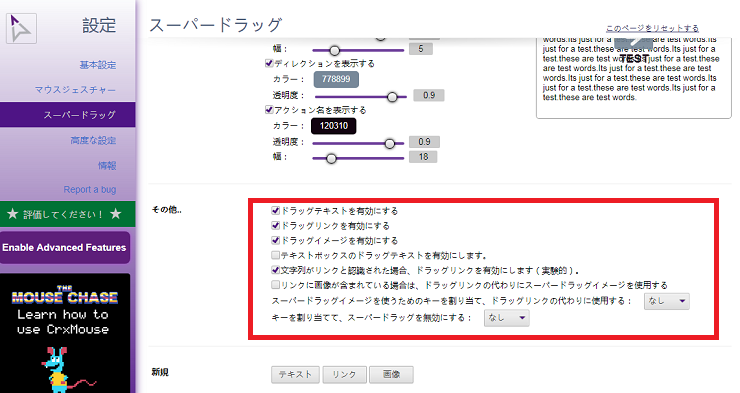Click the 幅 value field showing 18
This screenshot has width=740, height=393.
[x=423, y=157]
